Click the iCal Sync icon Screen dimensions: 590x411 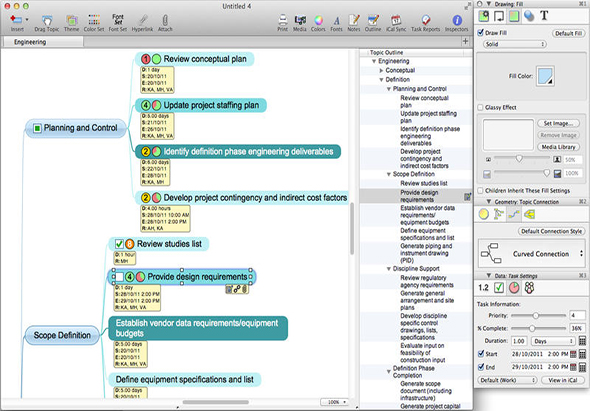pos(396,20)
